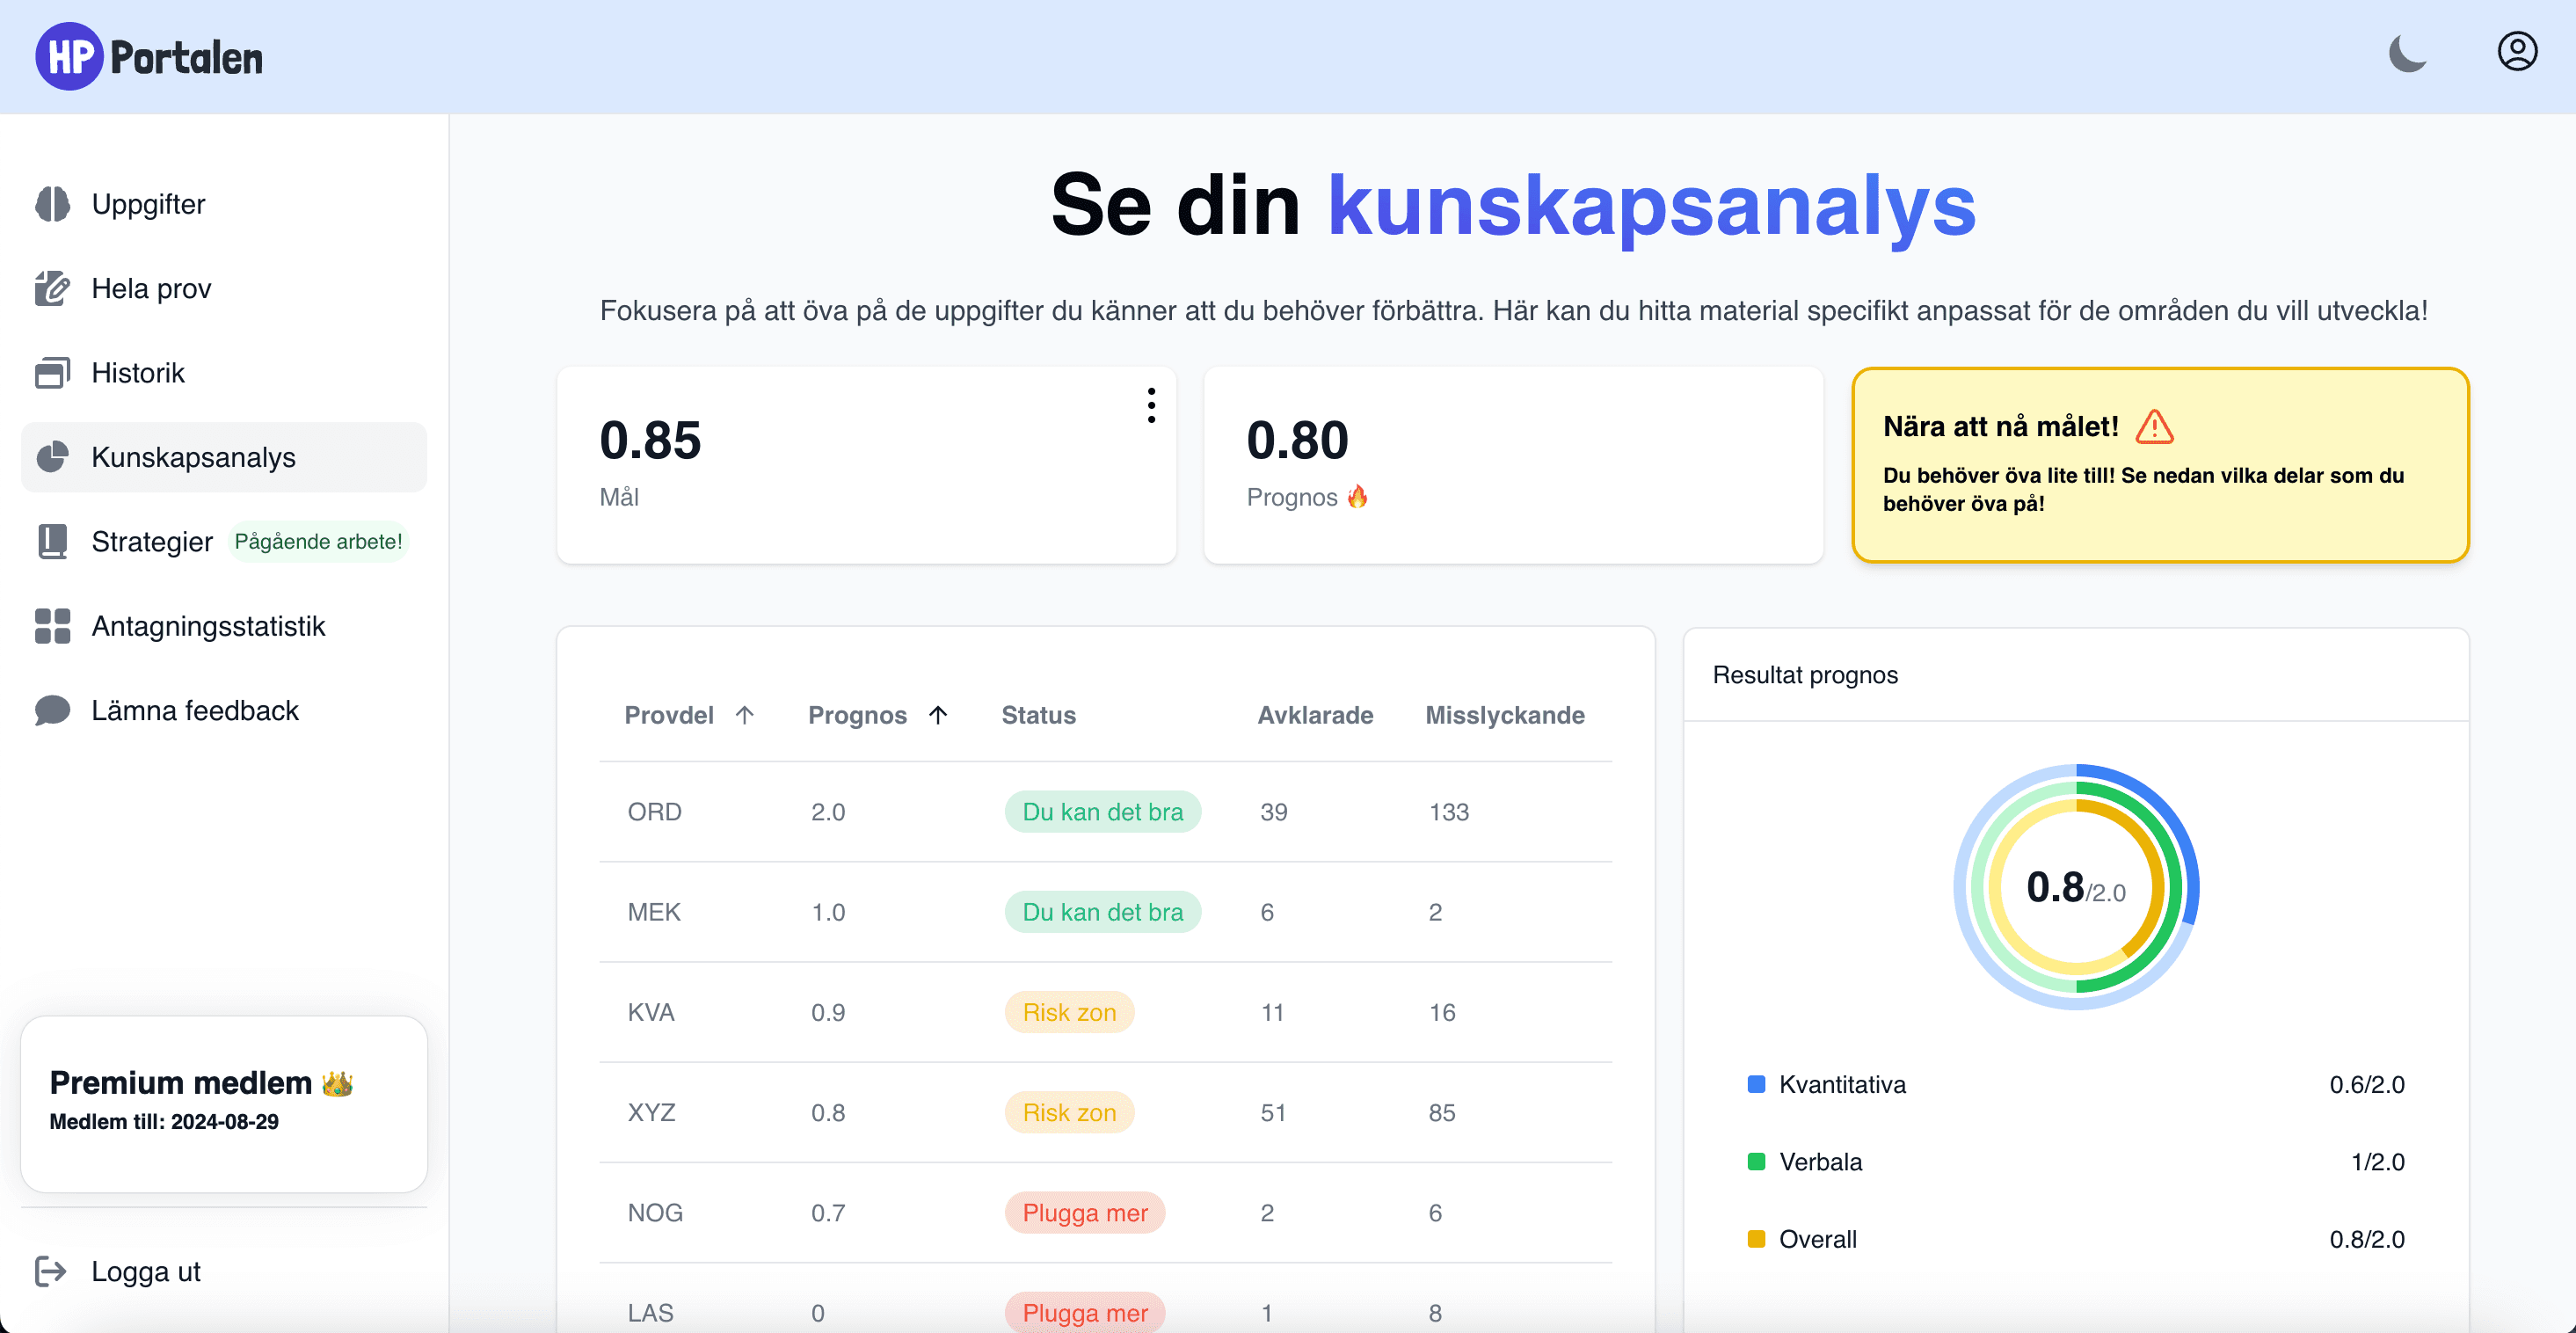Select the Hela prov pencil icon
This screenshot has height=1333, width=2576.
click(x=53, y=288)
